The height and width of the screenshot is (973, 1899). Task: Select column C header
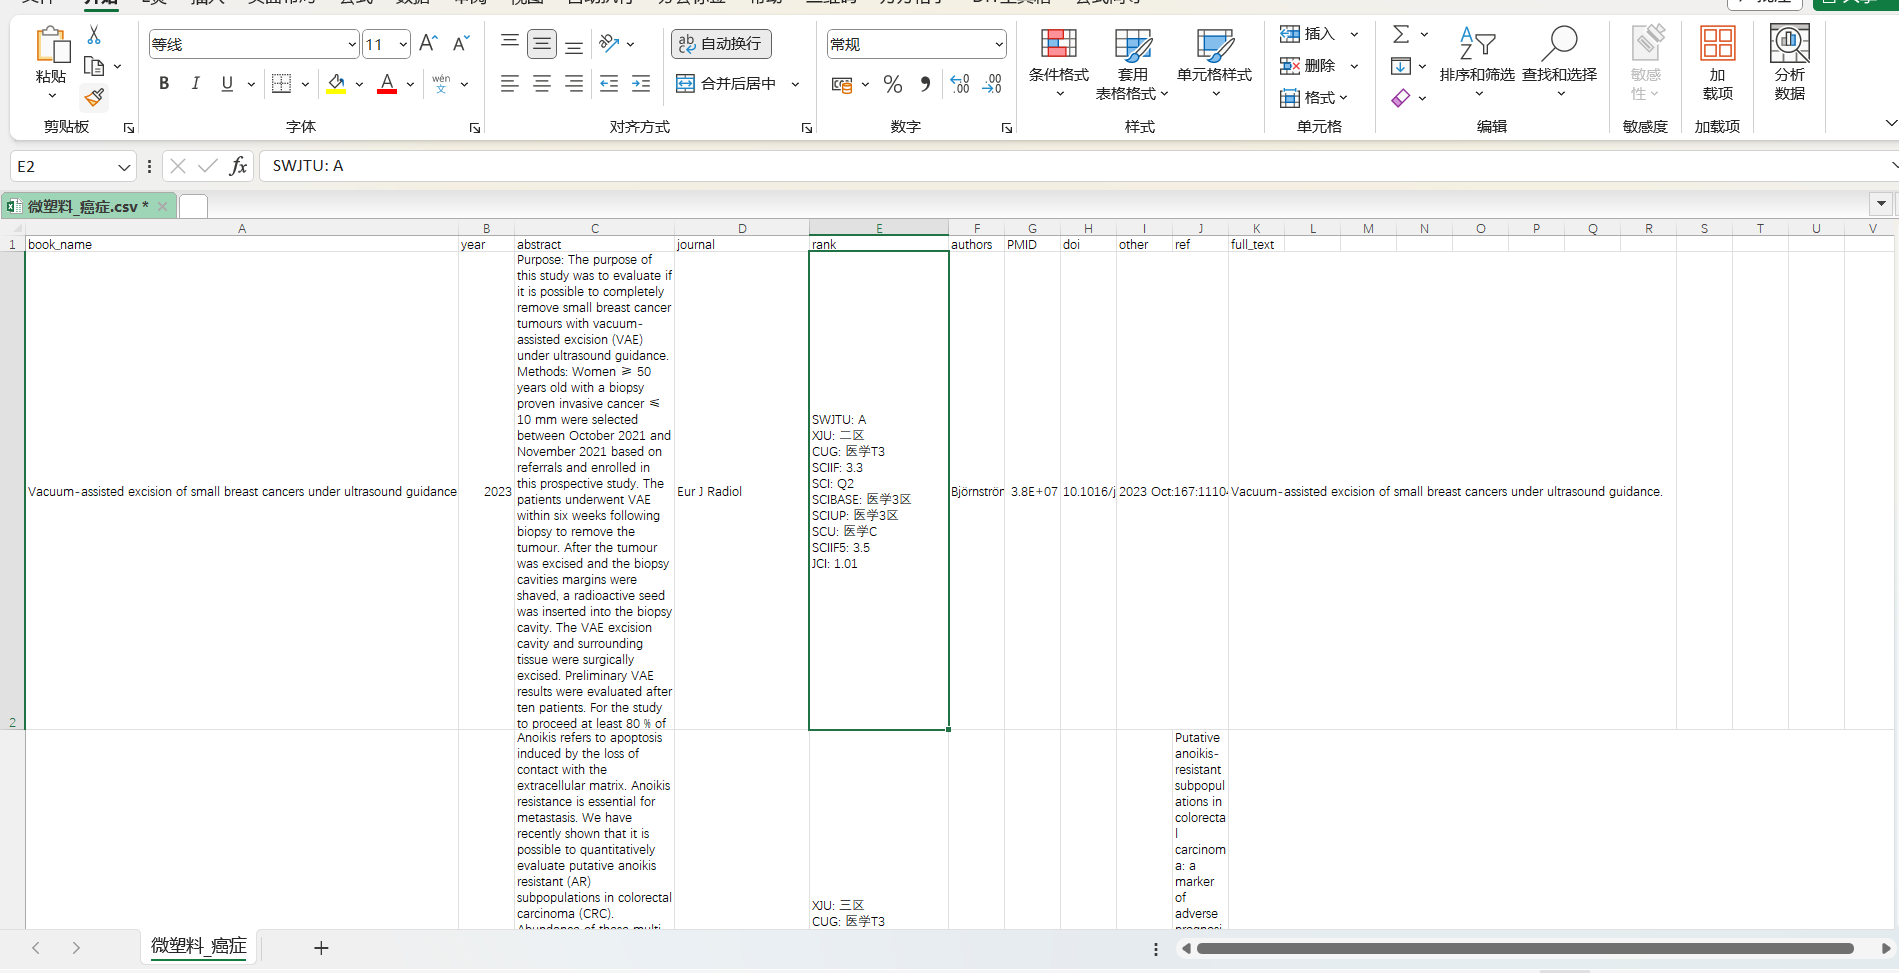[595, 228]
